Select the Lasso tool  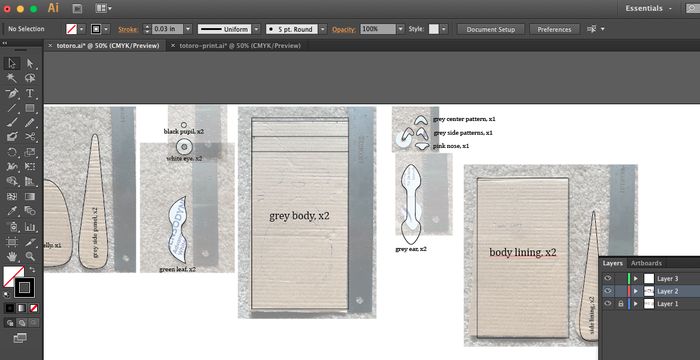pos(30,78)
